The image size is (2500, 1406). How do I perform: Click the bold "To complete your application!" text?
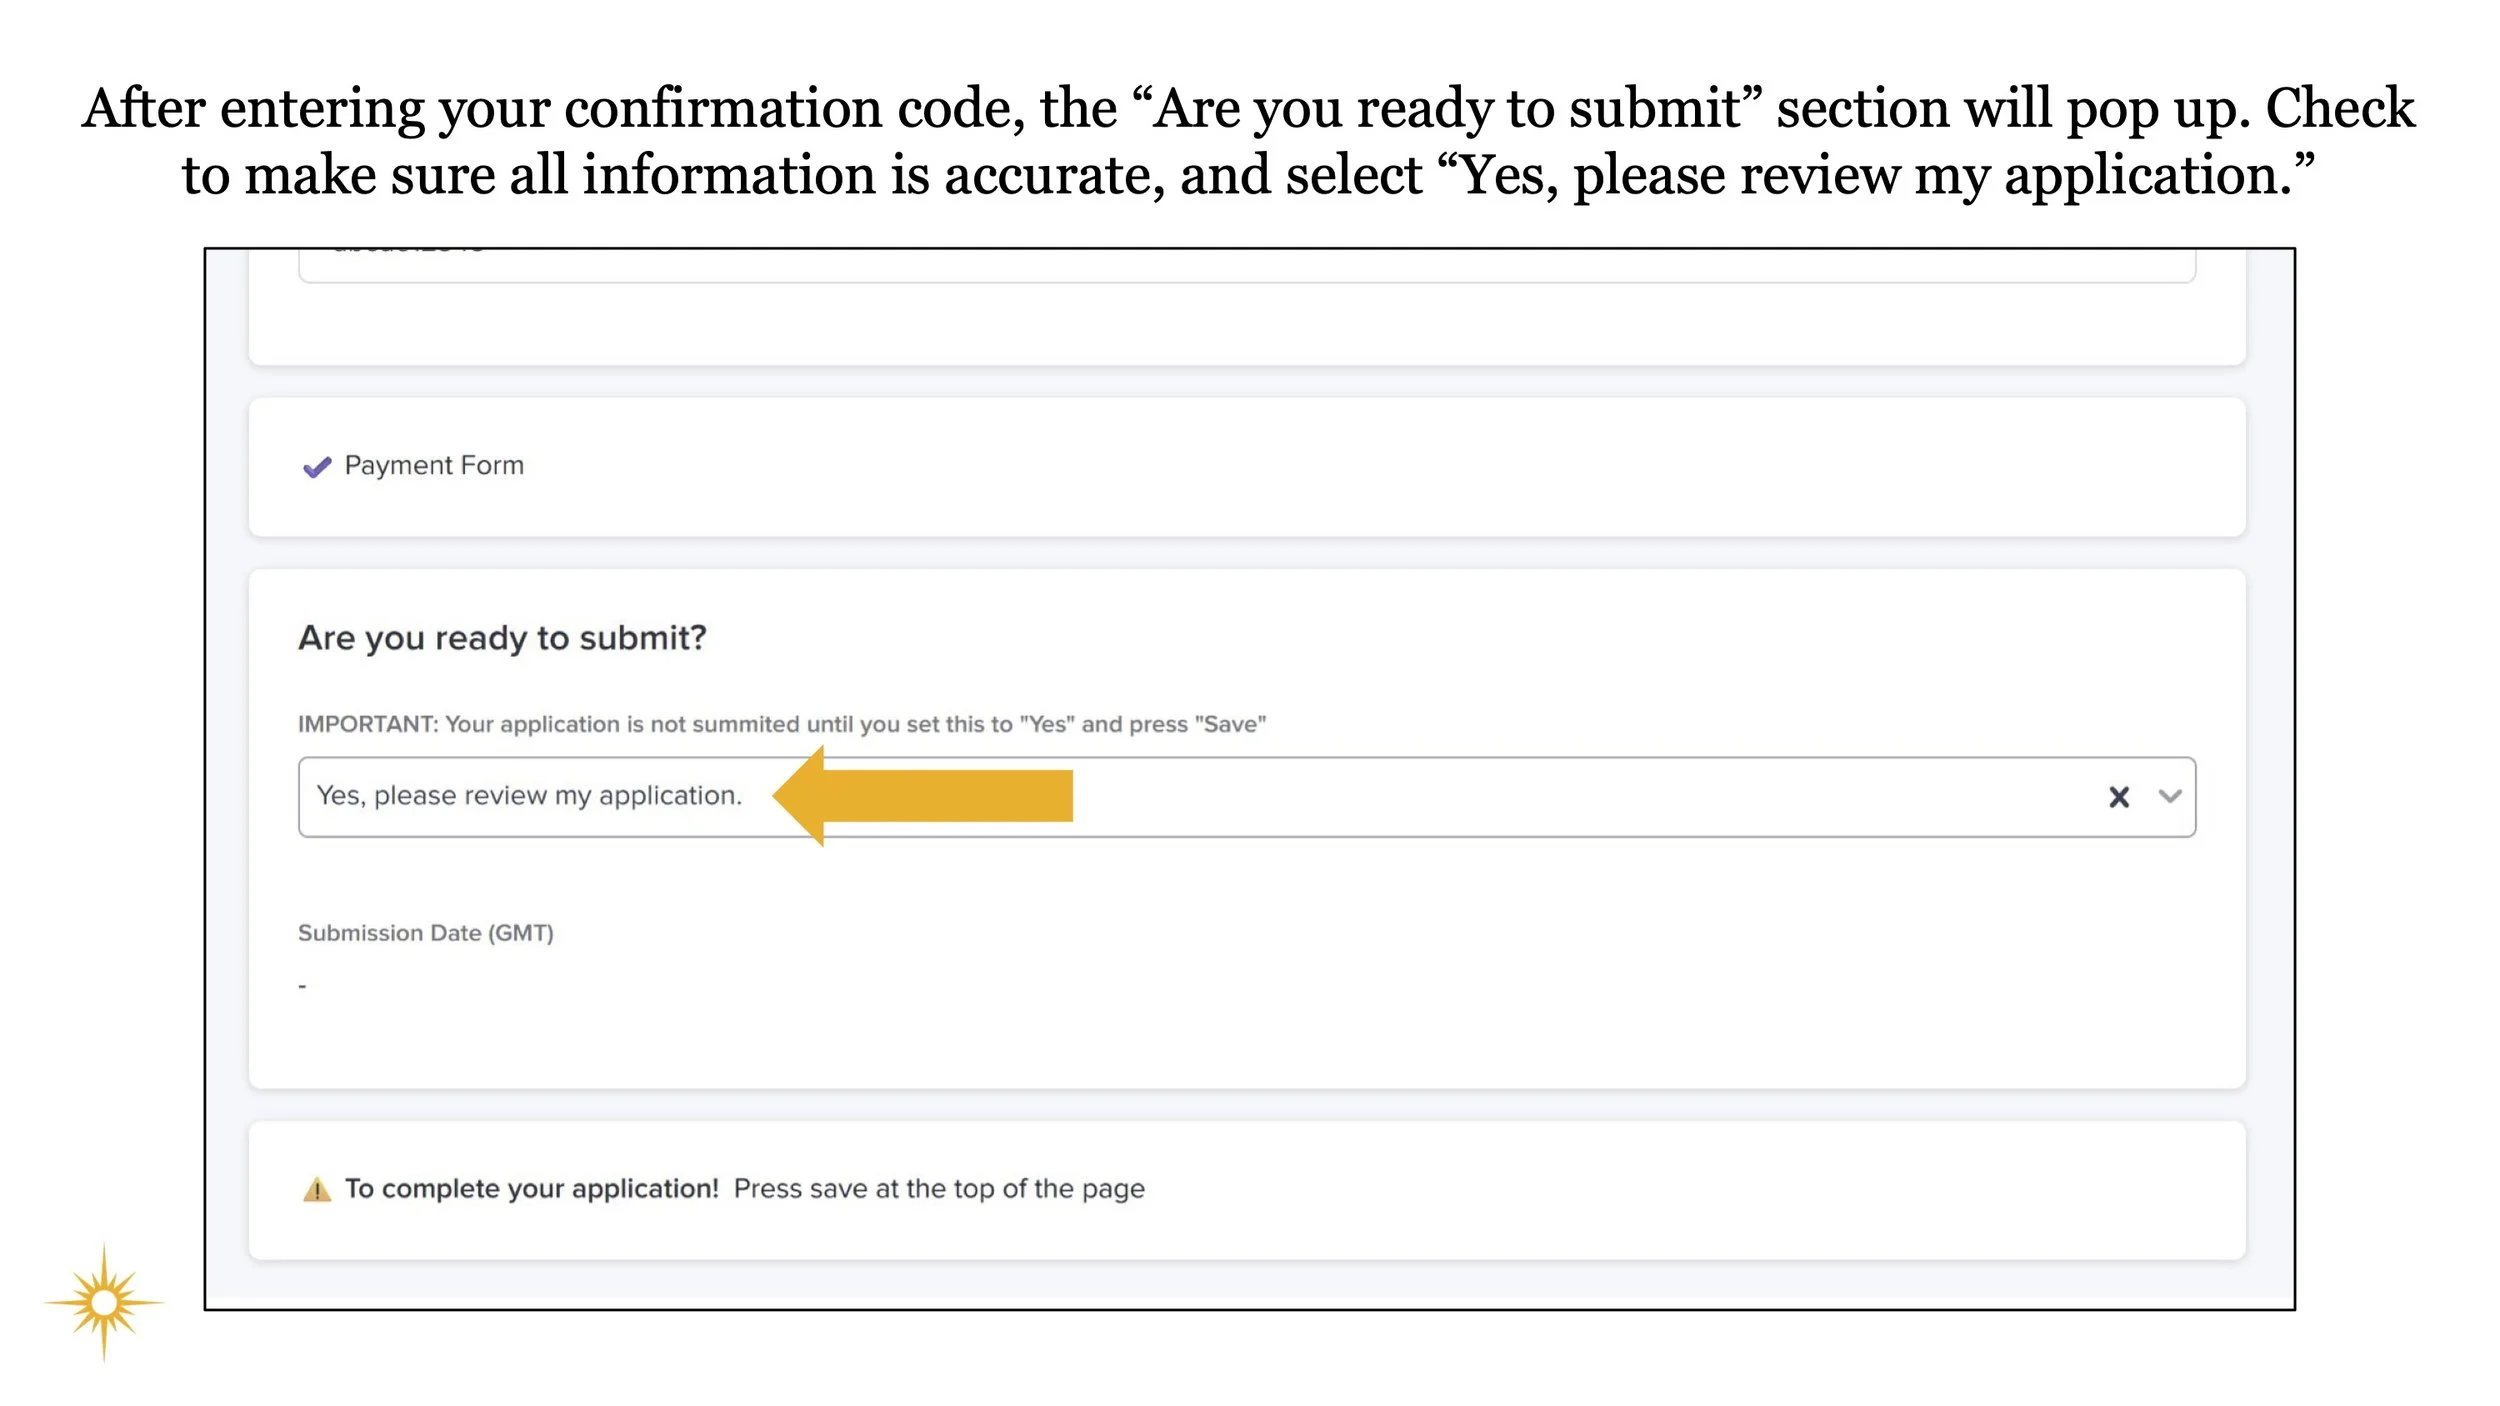click(531, 1189)
